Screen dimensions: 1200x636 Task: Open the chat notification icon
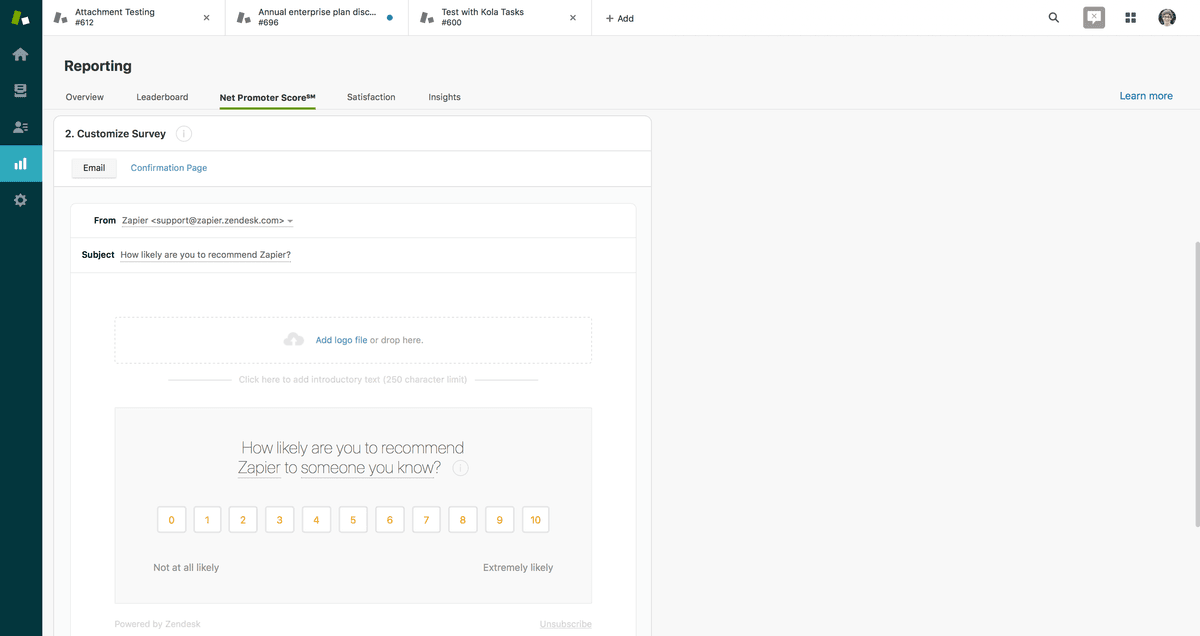click(1094, 18)
